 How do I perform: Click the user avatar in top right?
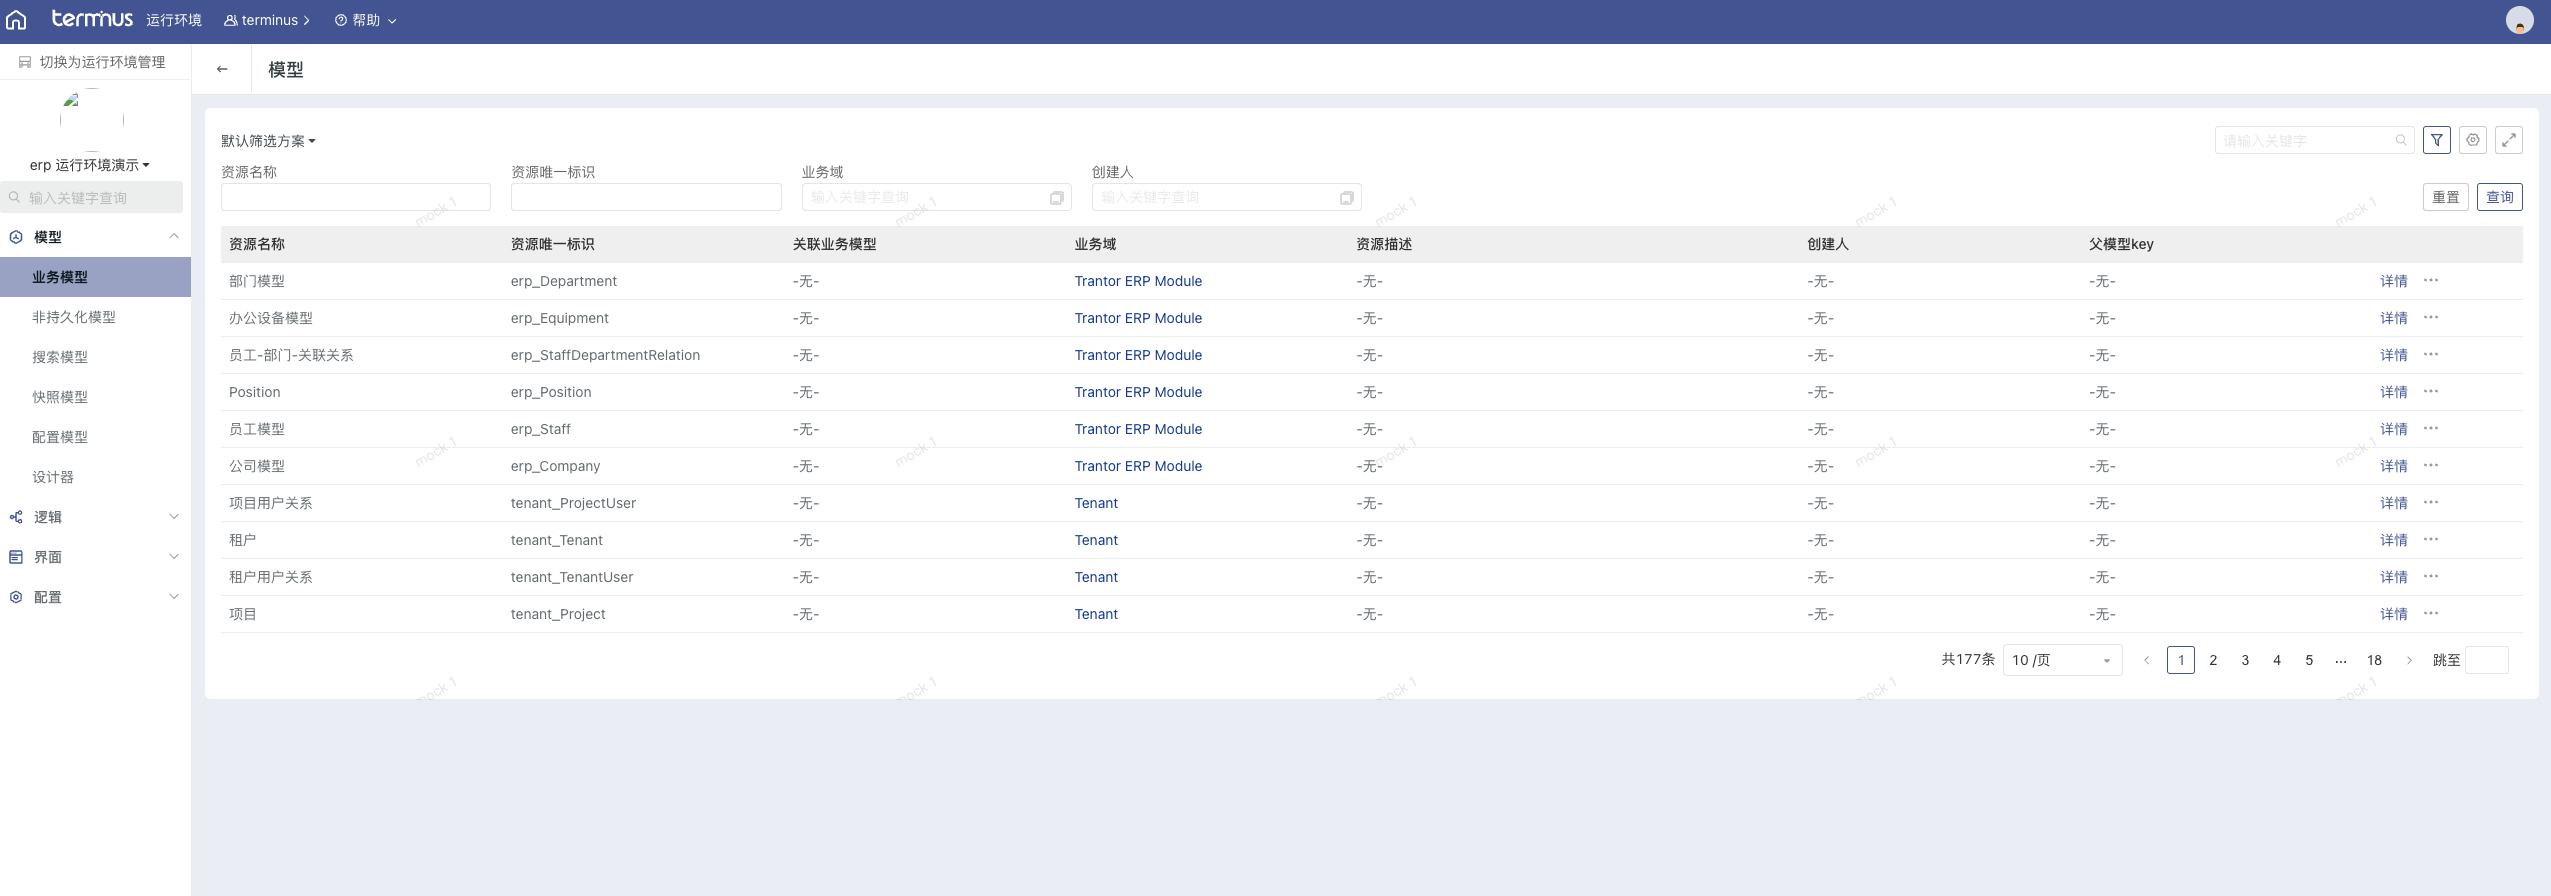pos(2519,20)
